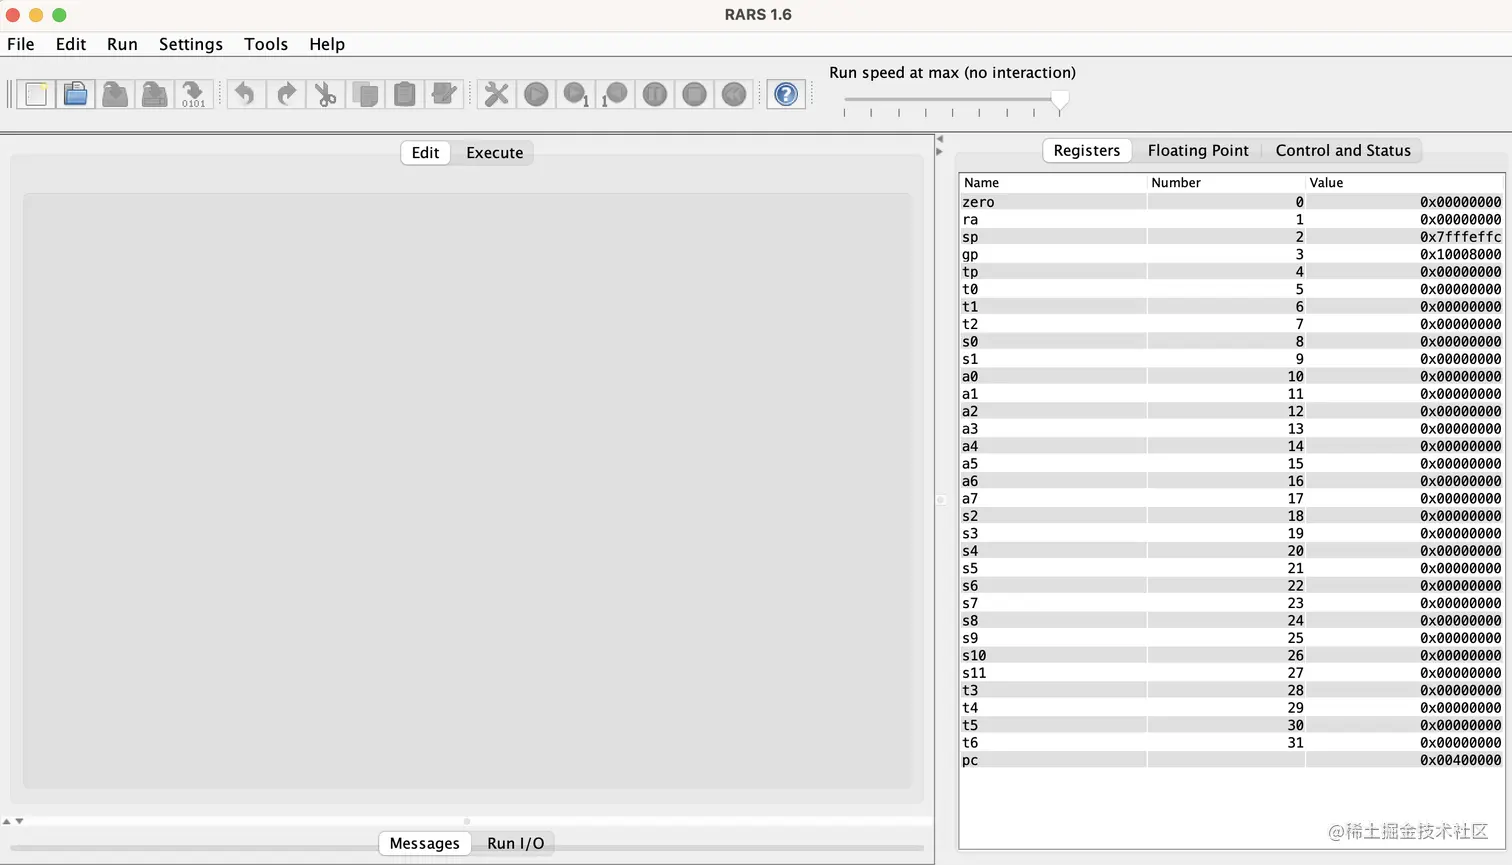Open Help with the question mark icon
The image size is (1512, 865).
(786, 94)
